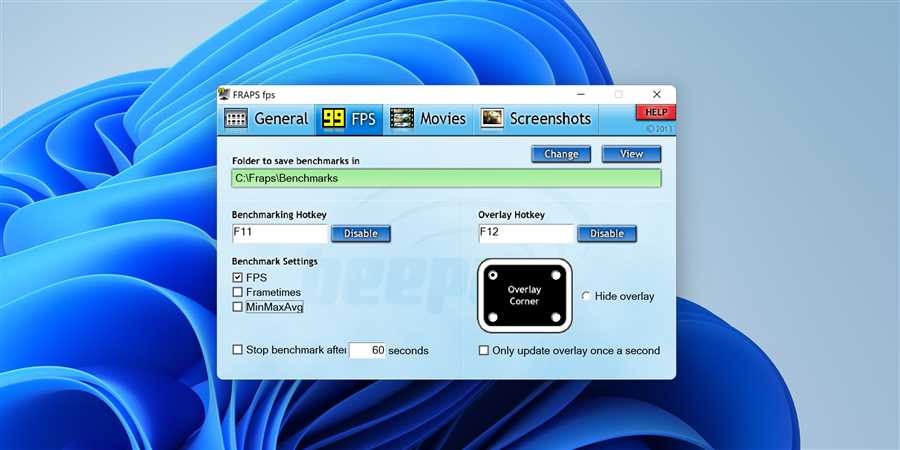Switch to the FPS tab

click(349, 119)
